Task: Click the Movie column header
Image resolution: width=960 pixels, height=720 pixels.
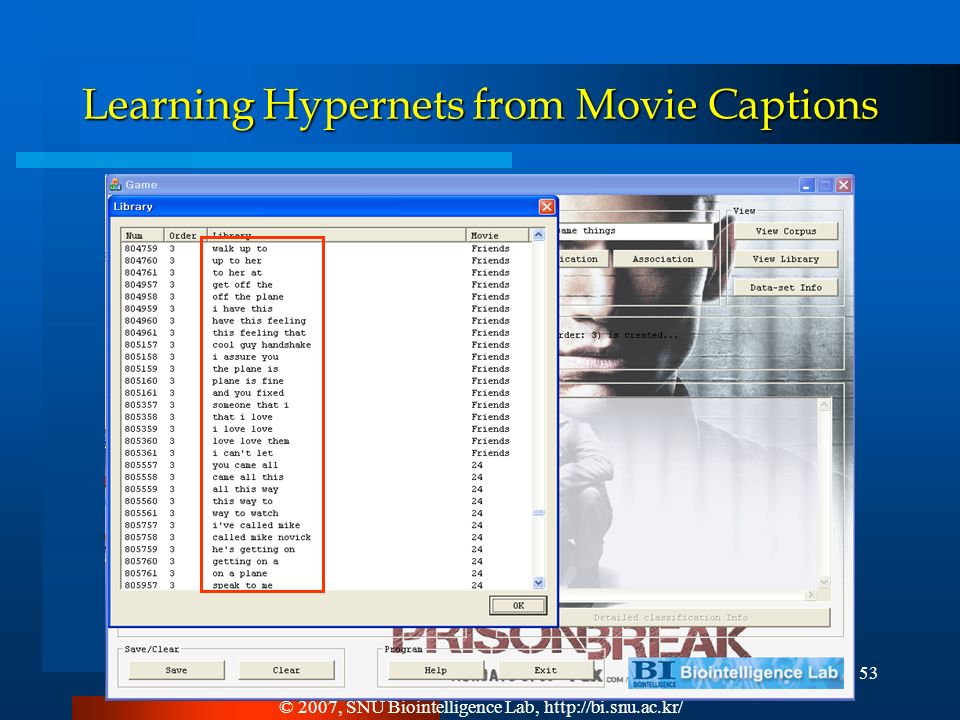Action: (497, 235)
